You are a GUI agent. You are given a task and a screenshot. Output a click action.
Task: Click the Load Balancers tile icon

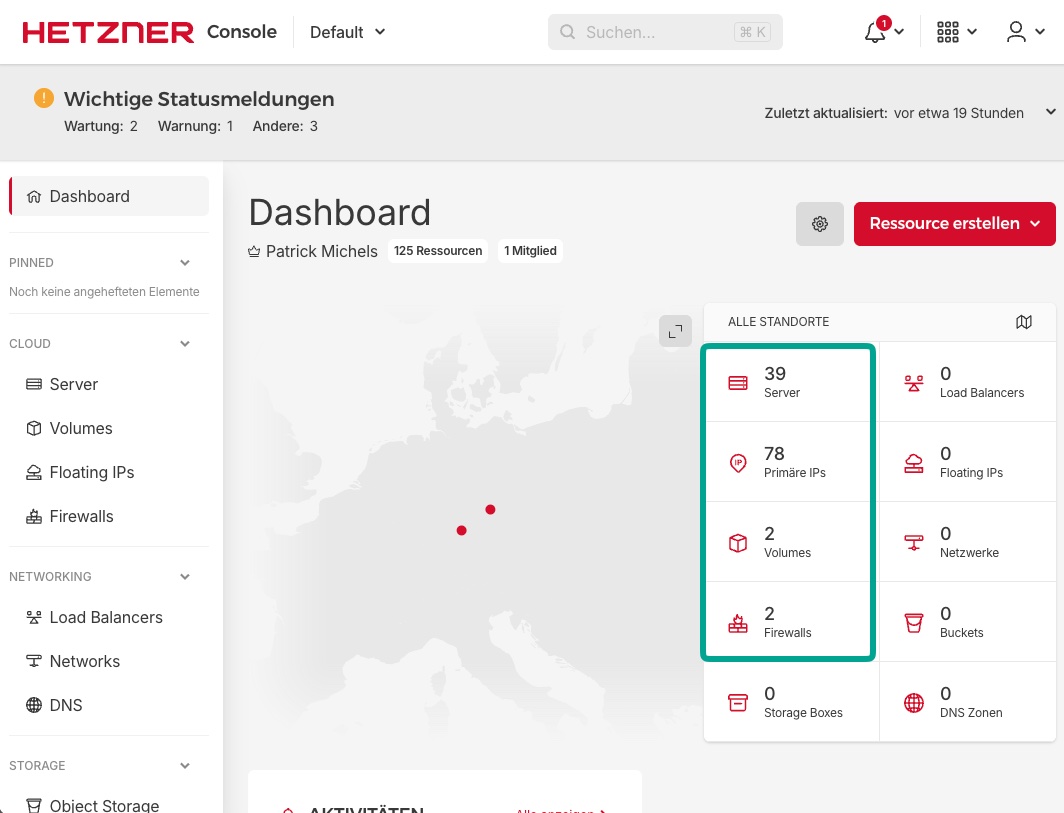click(913, 383)
